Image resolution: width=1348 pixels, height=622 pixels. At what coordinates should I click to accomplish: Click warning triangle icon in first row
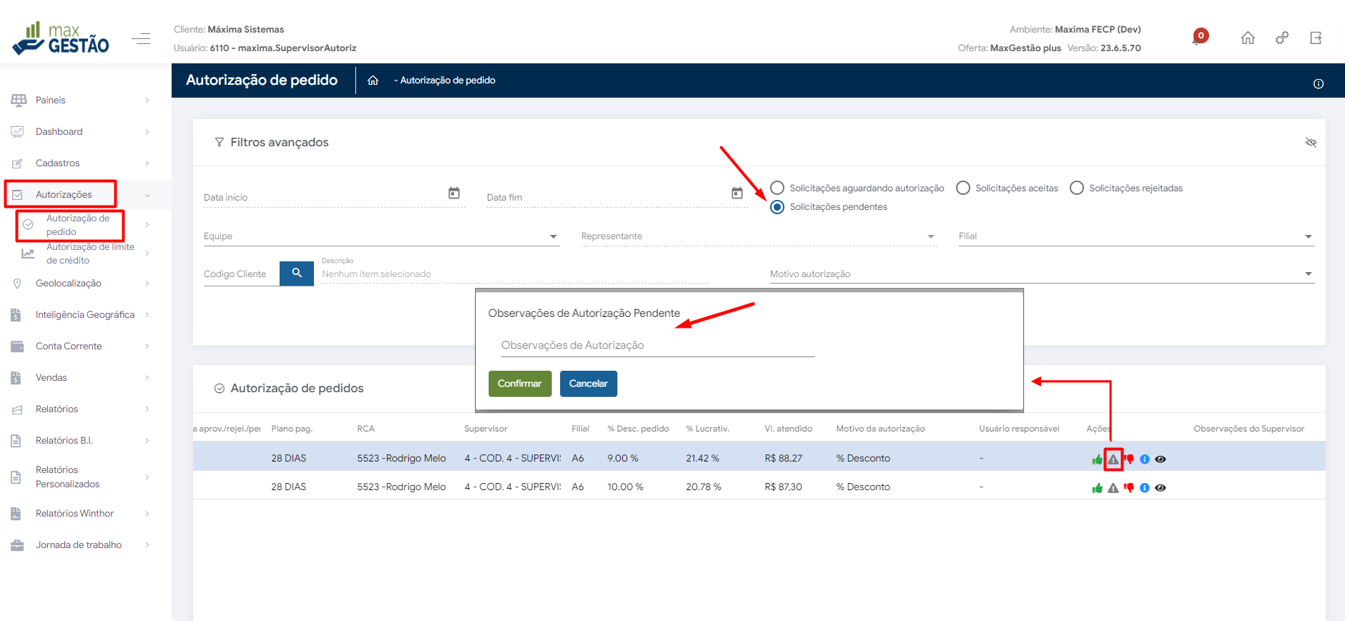tap(1113, 460)
